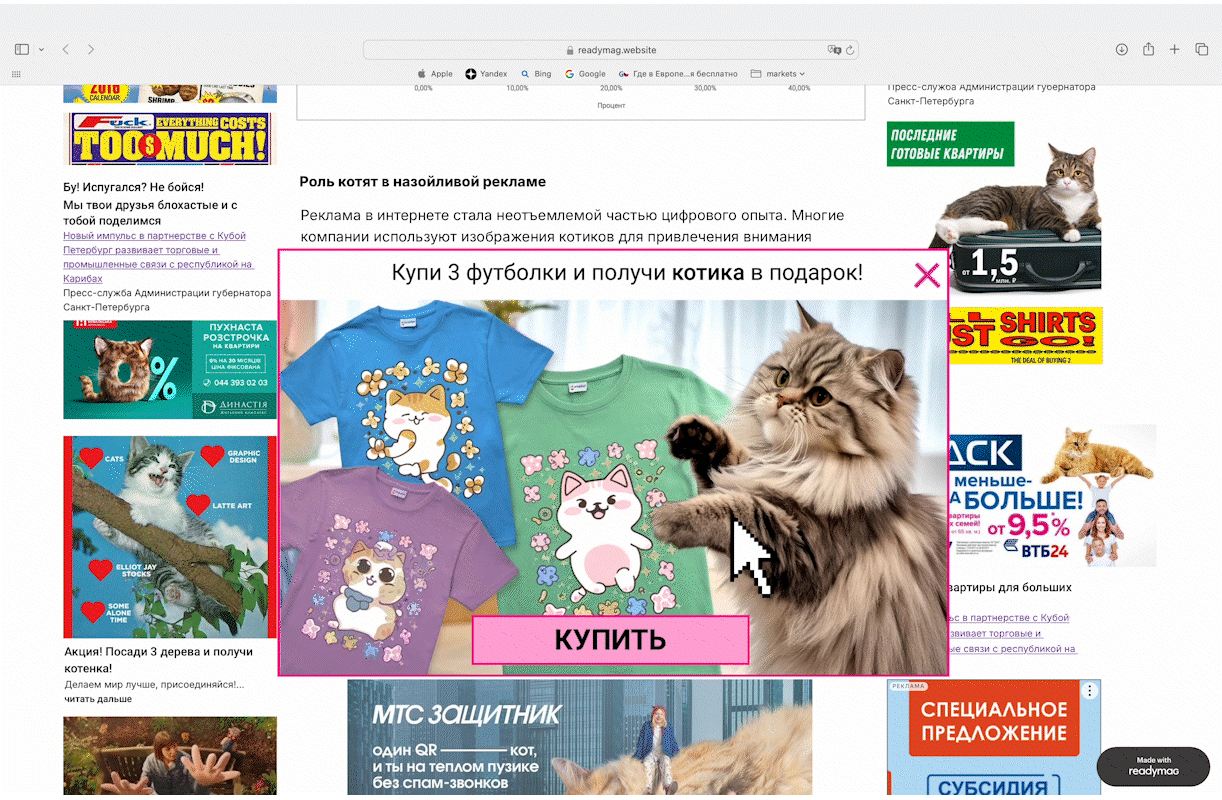Open the Yandex bookmark
The height and width of the screenshot is (800, 1222).
pyautogui.click(x=486, y=74)
